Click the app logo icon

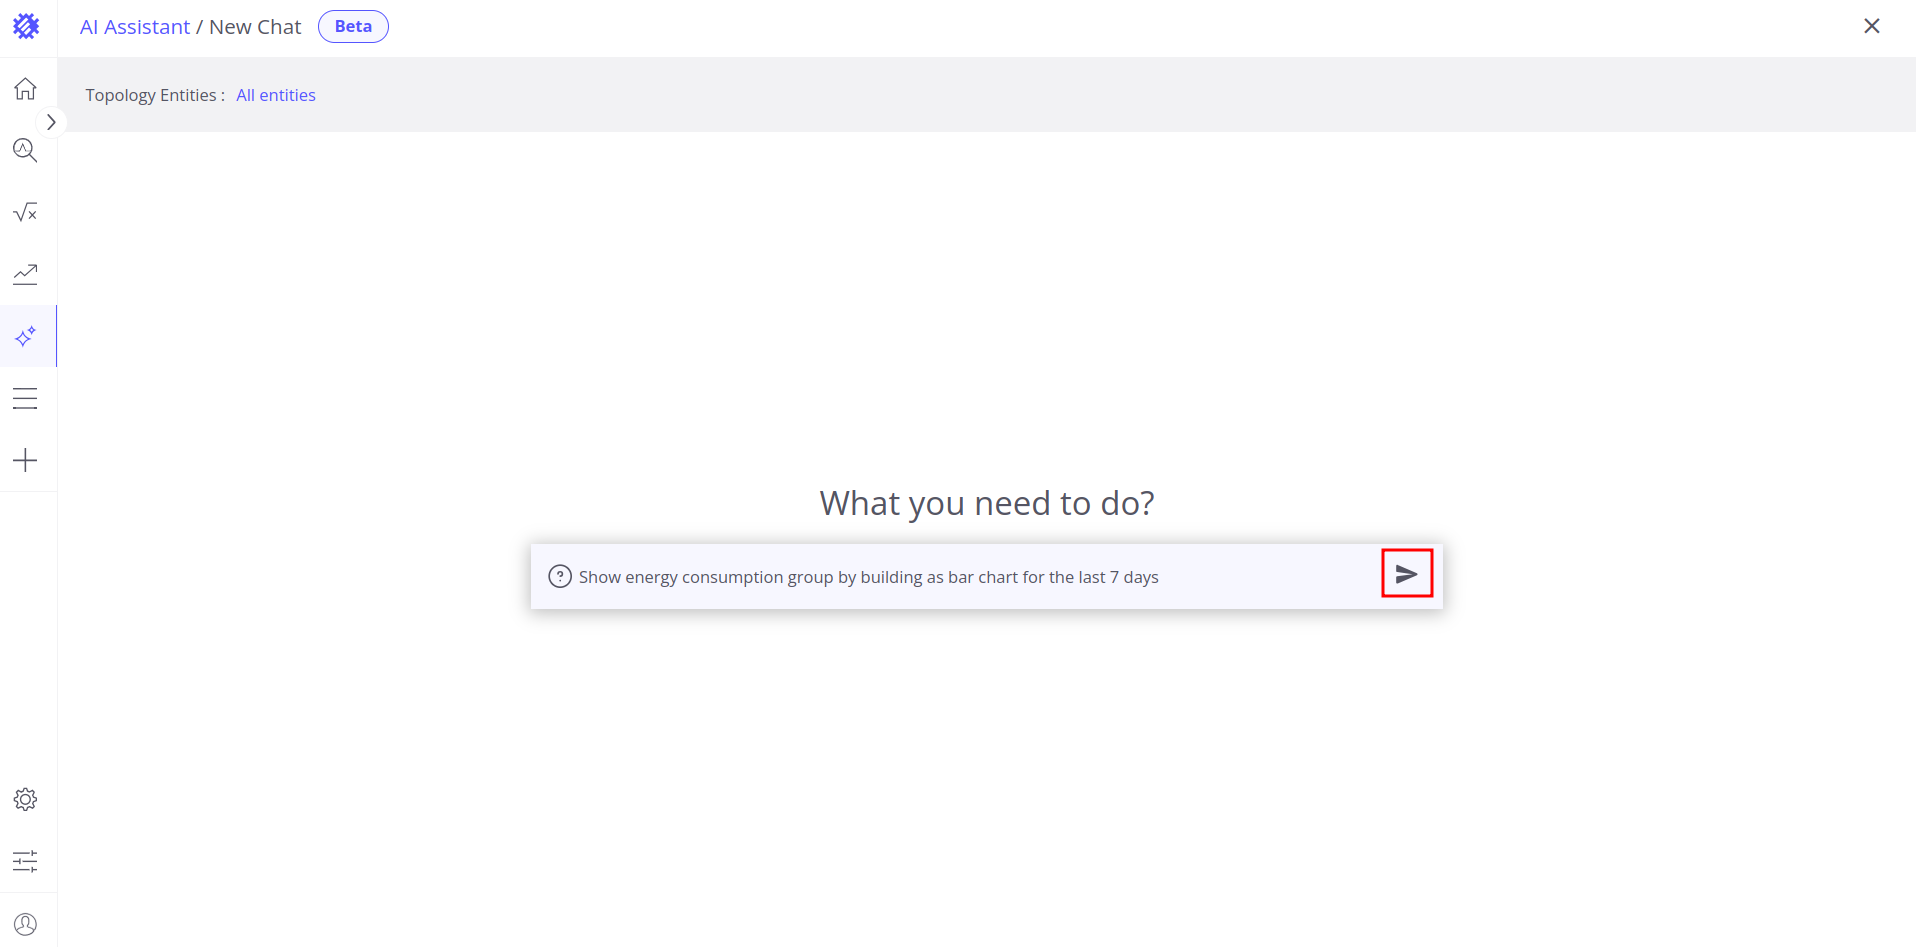[x=26, y=26]
